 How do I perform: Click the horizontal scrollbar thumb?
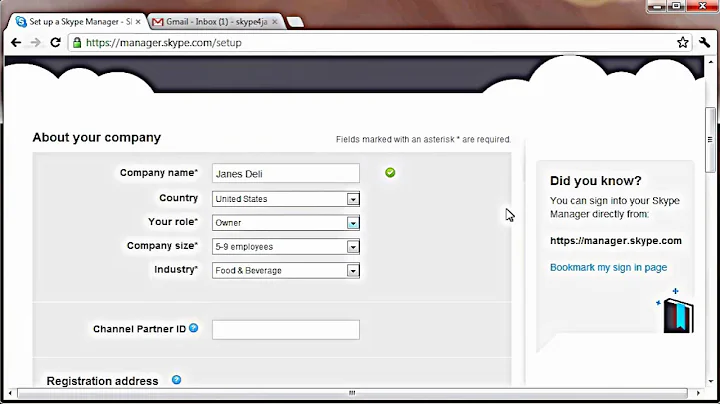click(x=352, y=393)
